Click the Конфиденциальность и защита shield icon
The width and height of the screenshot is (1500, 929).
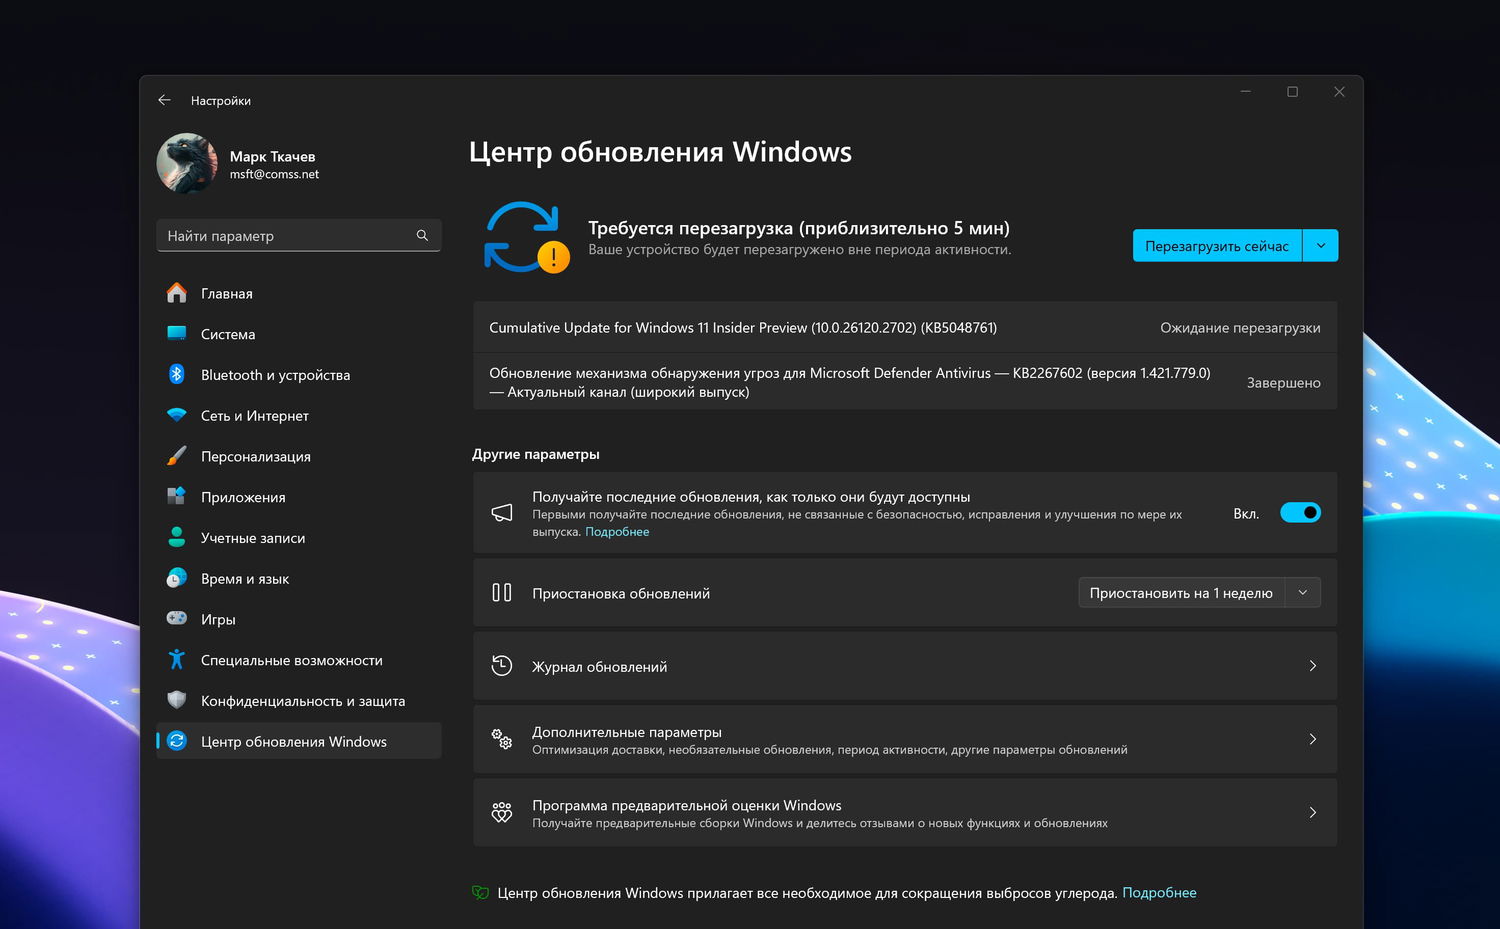tap(177, 700)
